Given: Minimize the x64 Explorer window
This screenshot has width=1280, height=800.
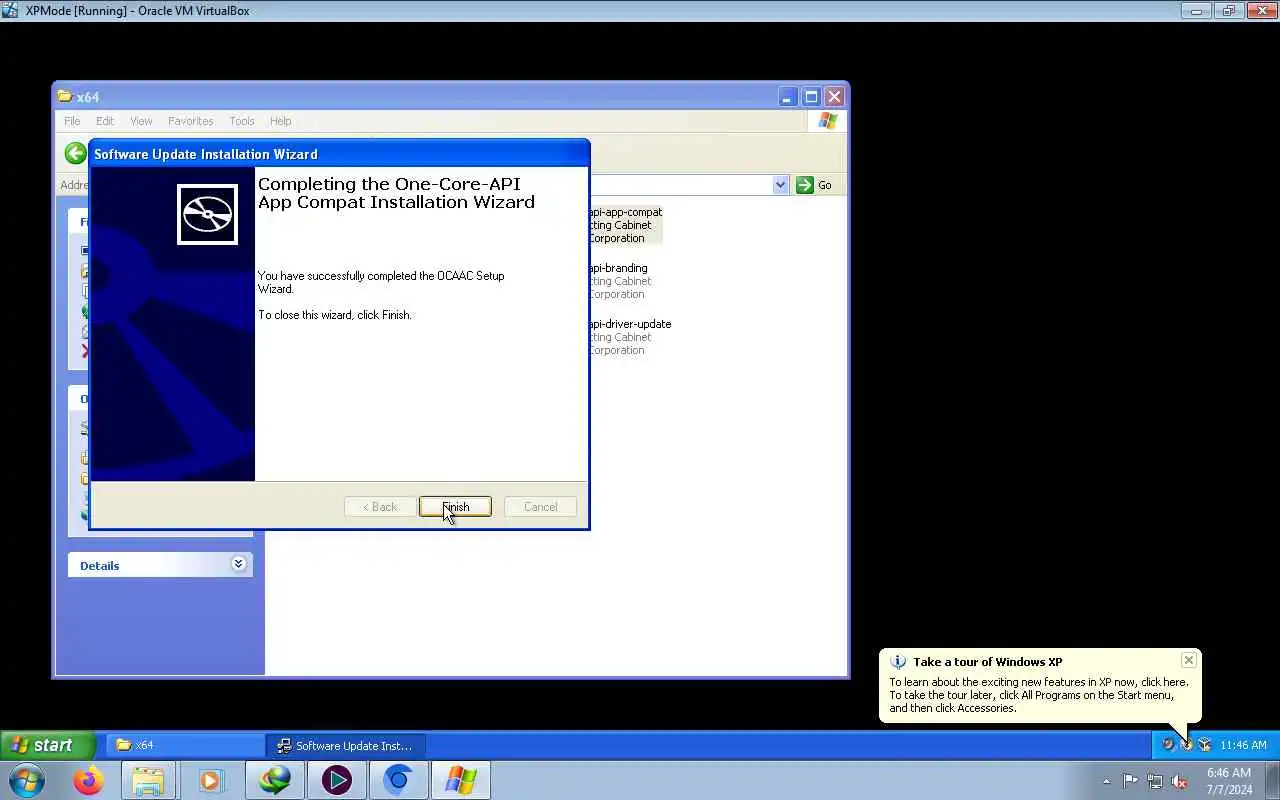Looking at the screenshot, I should point(787,97).
